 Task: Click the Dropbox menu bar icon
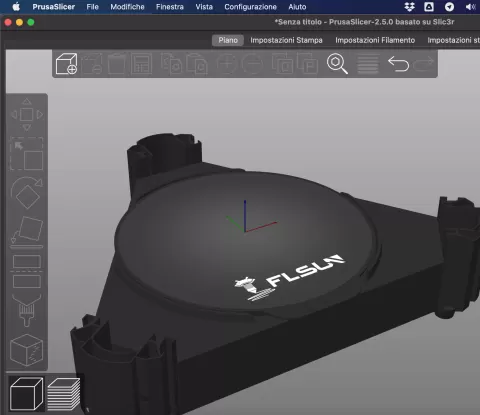[409, 7]
